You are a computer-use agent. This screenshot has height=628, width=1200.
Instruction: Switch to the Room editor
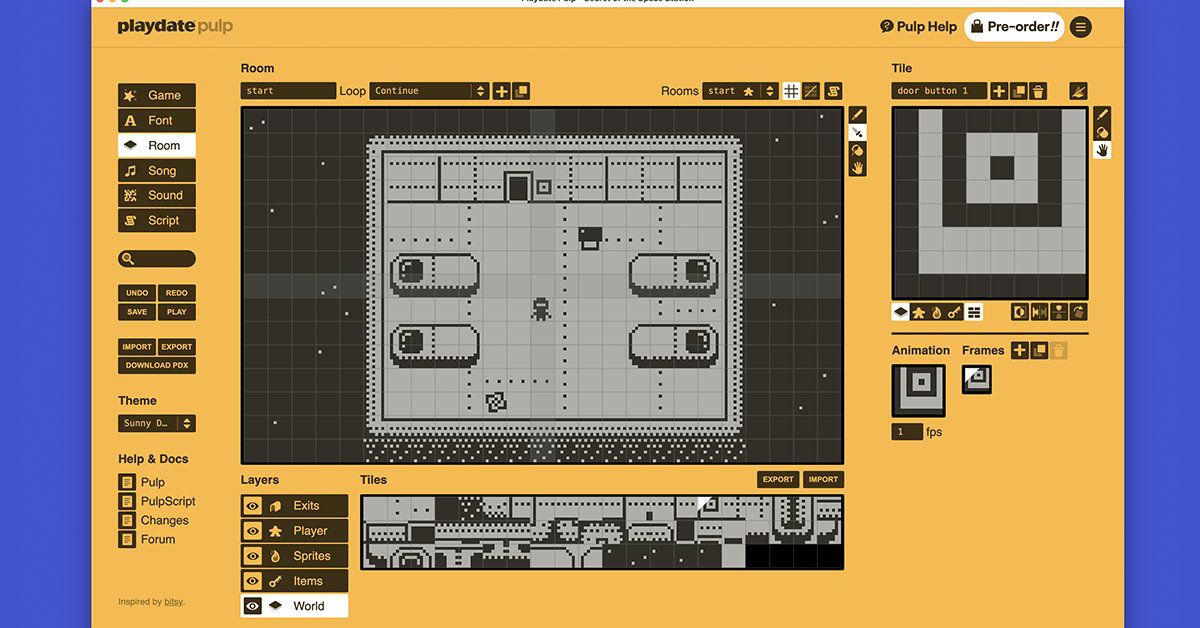pos(157,145)
